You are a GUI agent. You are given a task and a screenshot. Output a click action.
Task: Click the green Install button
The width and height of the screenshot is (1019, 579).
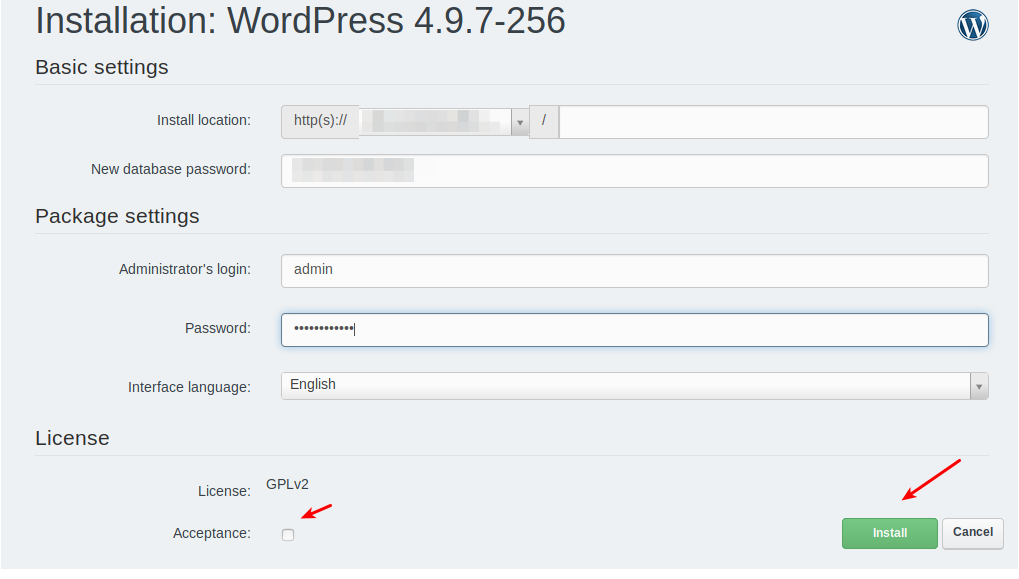tap(890, 533)
